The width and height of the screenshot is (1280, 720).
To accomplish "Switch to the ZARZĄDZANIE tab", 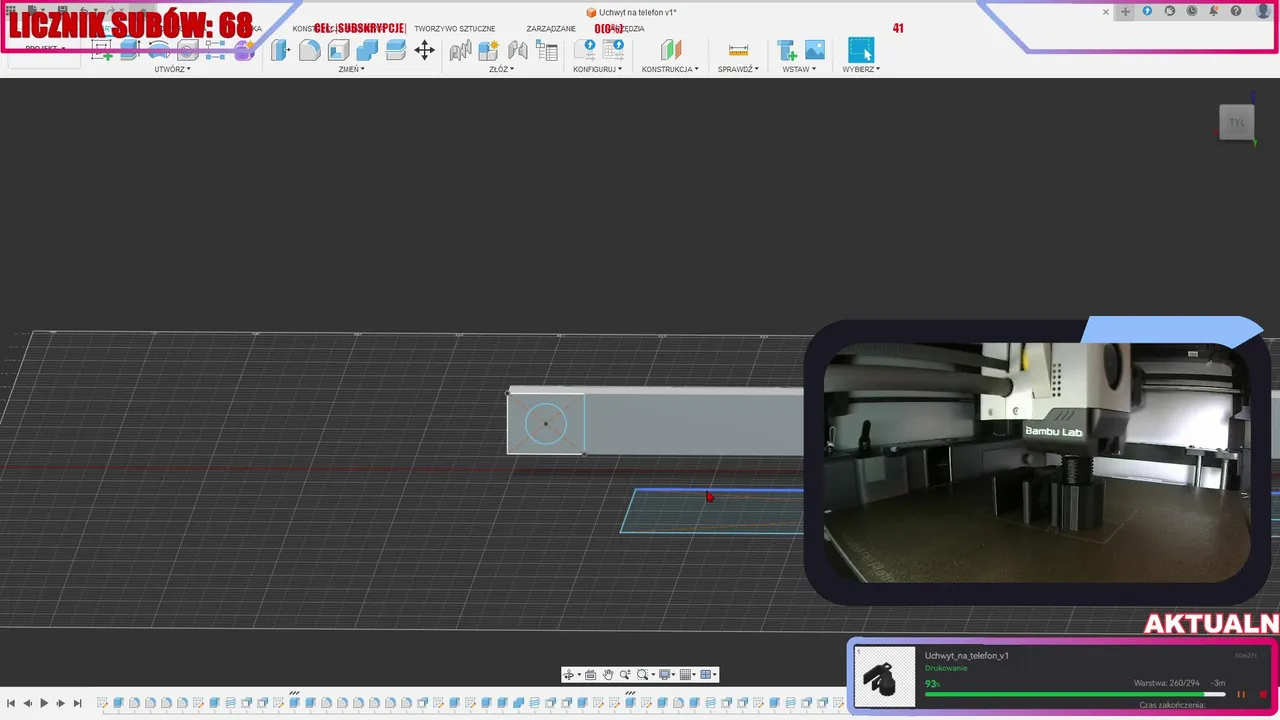I will pyautogui.click(x=551, y=29).
